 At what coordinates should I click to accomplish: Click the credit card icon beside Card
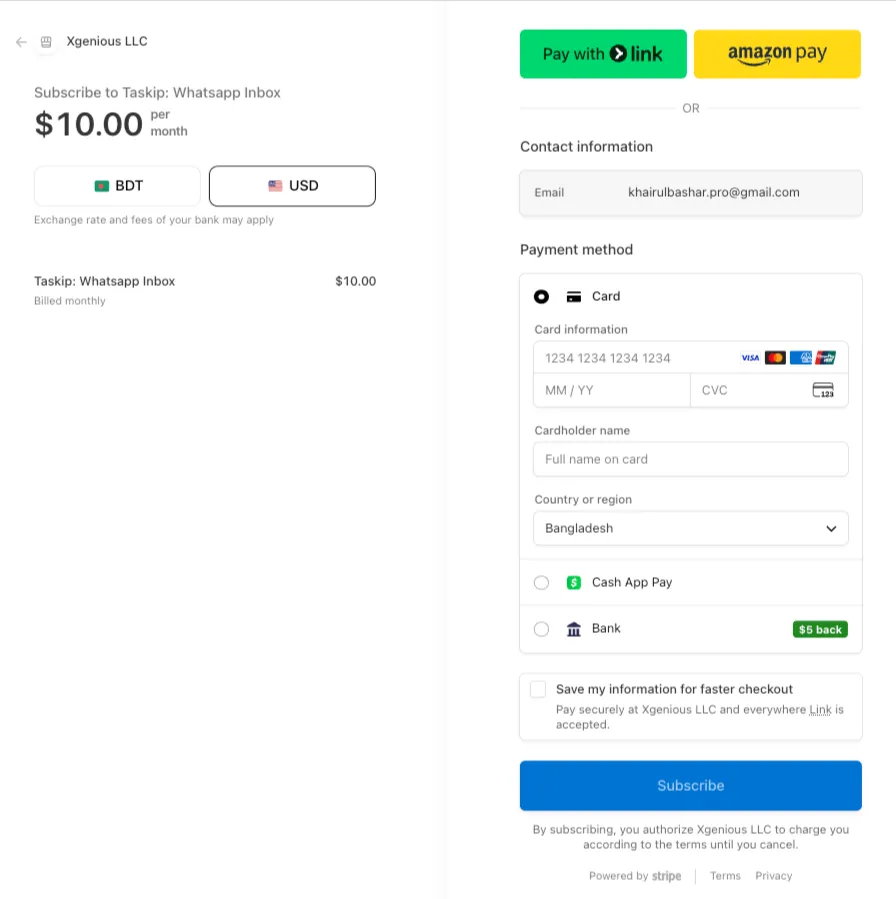point(573,296)
